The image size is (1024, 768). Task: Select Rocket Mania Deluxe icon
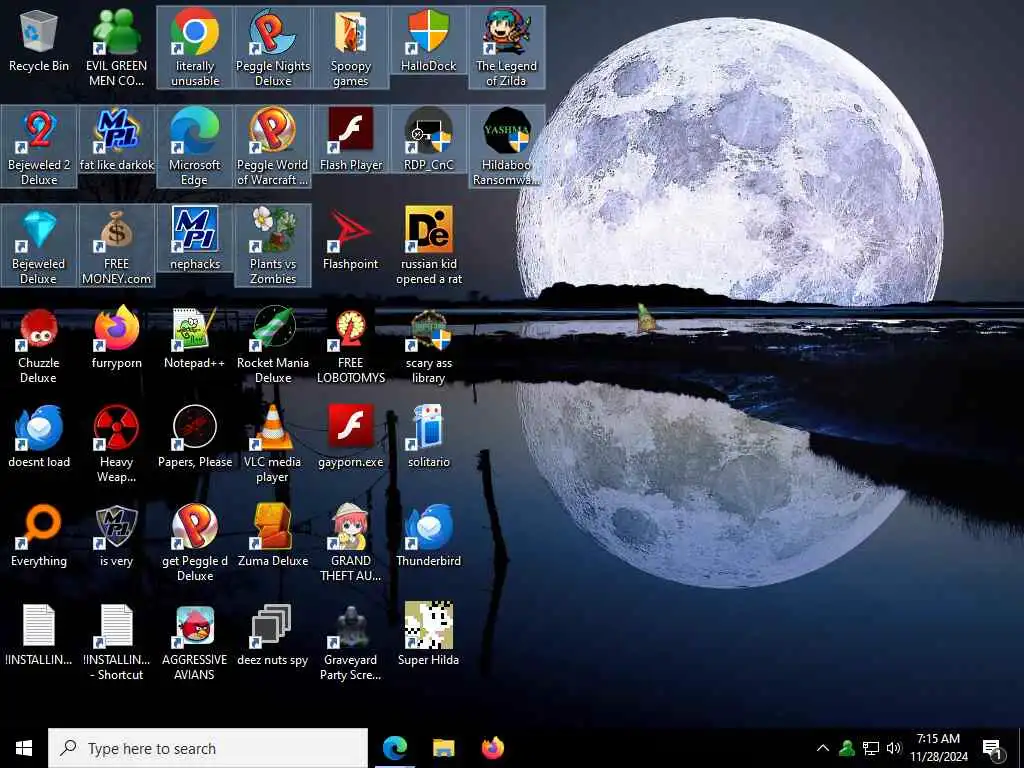coord(273,345)
